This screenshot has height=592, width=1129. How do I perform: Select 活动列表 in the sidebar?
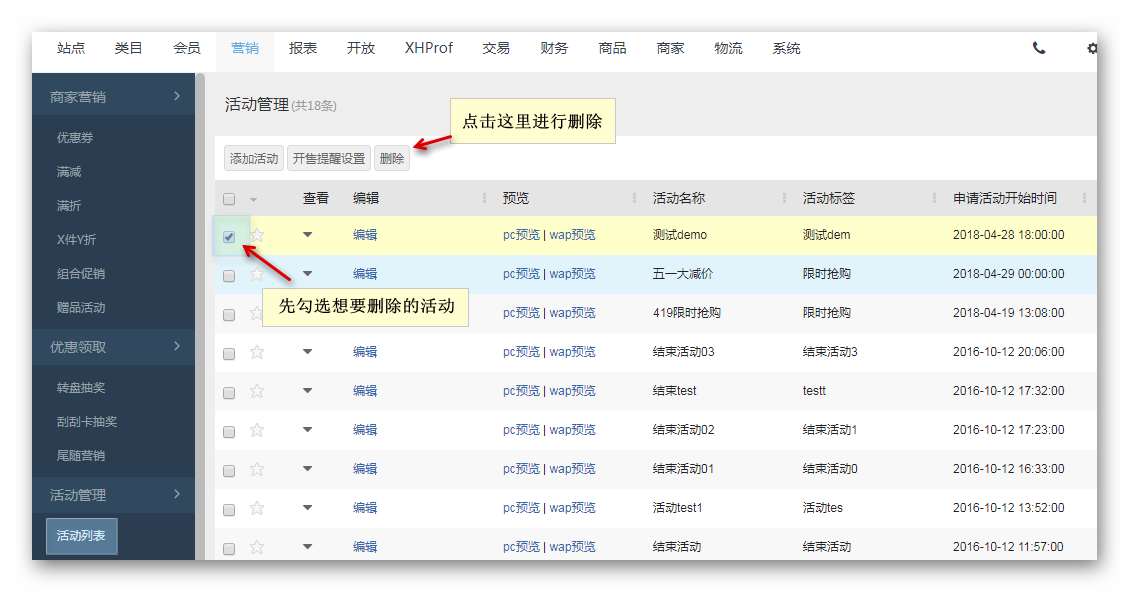[x=81, y=536]
